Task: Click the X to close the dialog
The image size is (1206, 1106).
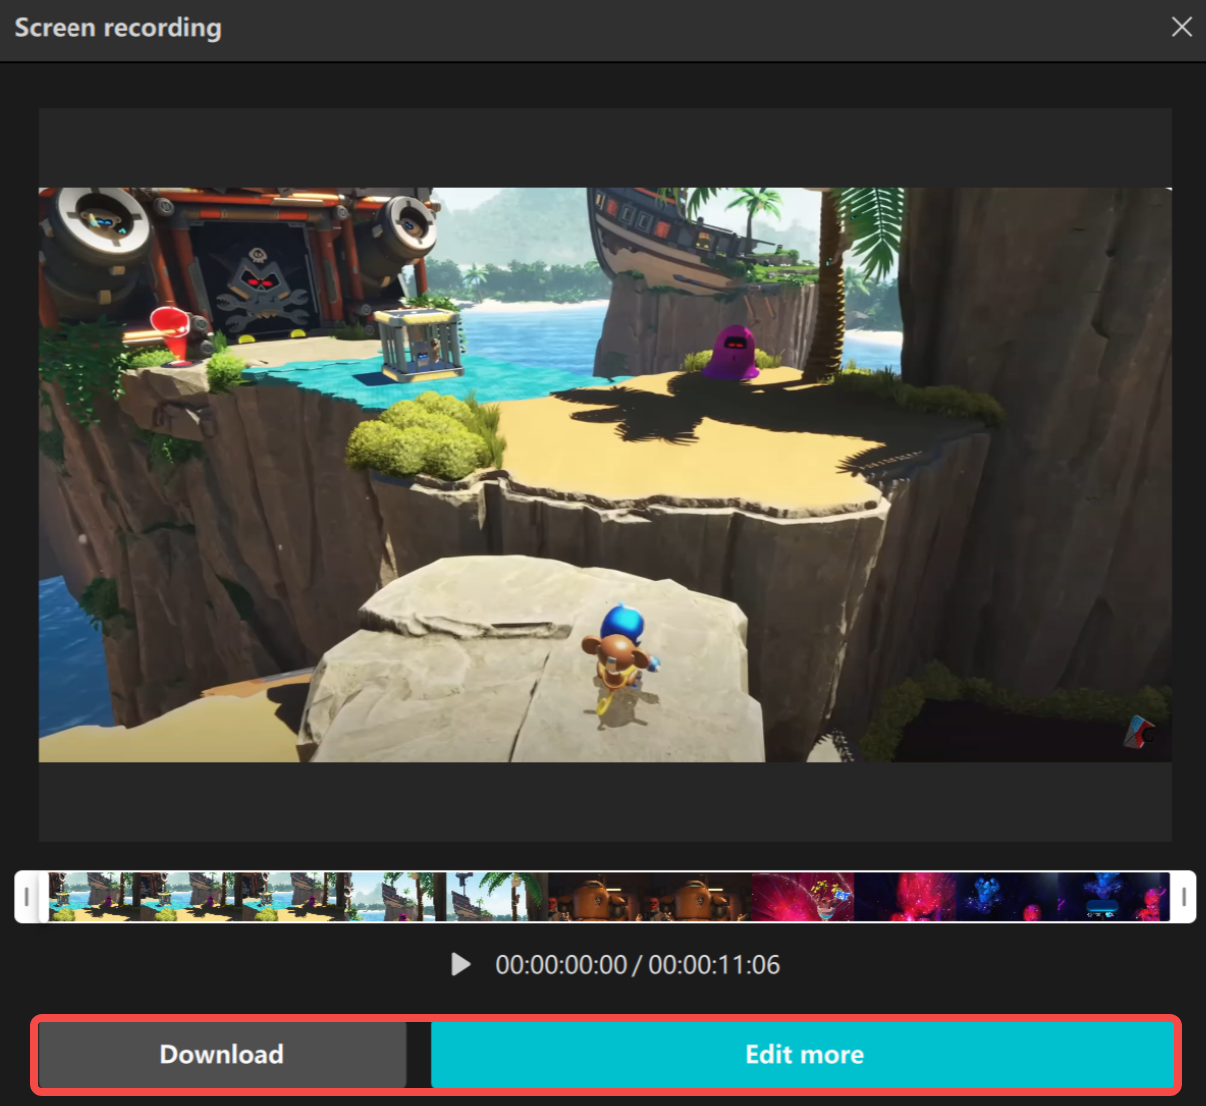Action: [1181, 27]
